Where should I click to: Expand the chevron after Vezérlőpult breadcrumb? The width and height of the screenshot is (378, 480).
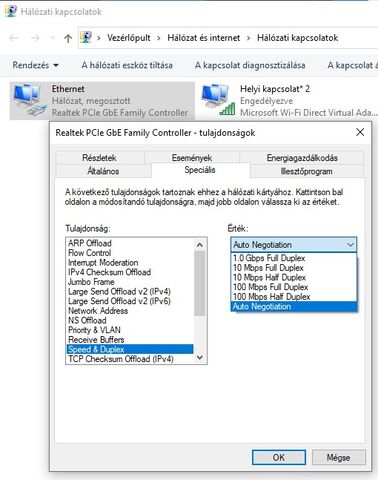(159, 38)
